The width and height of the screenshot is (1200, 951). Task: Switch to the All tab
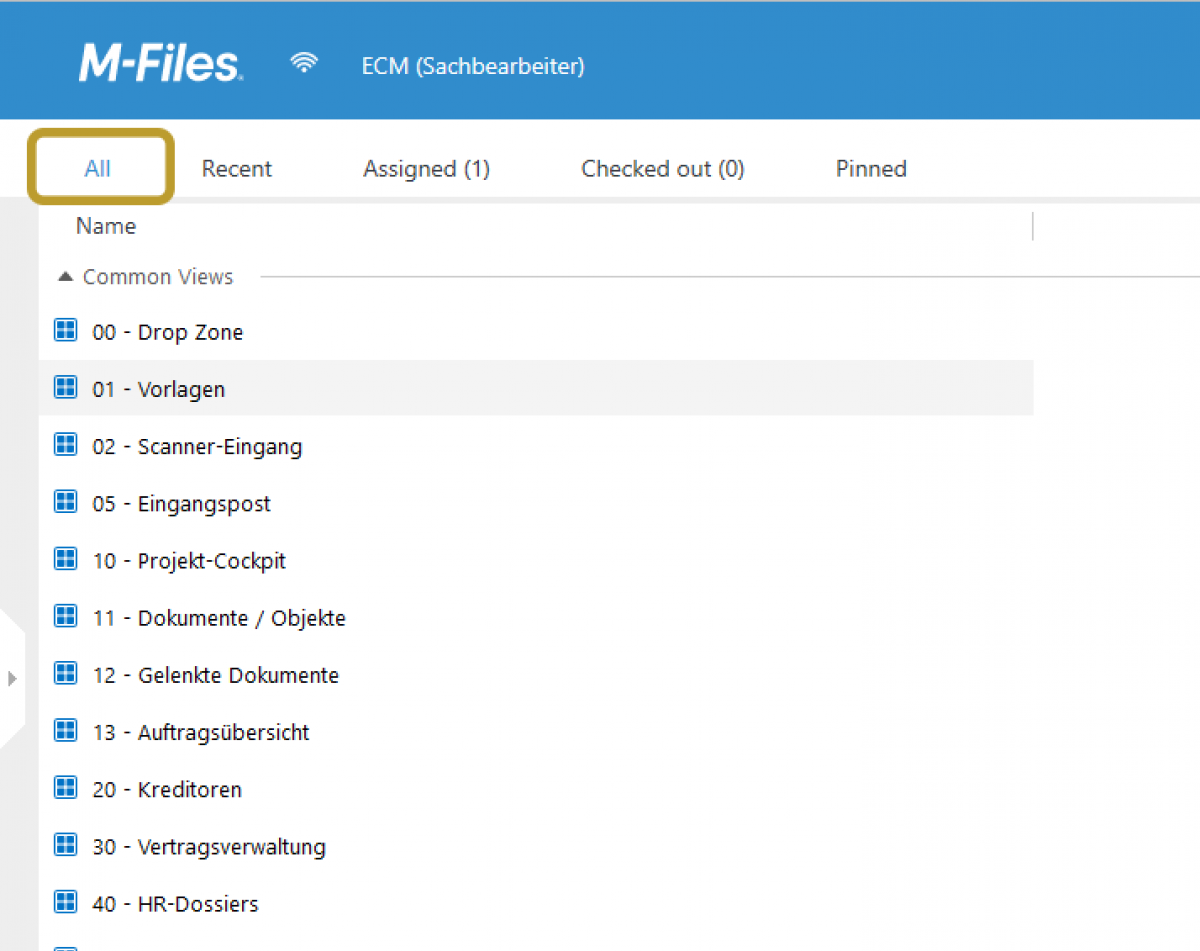[x=98, y=169]
